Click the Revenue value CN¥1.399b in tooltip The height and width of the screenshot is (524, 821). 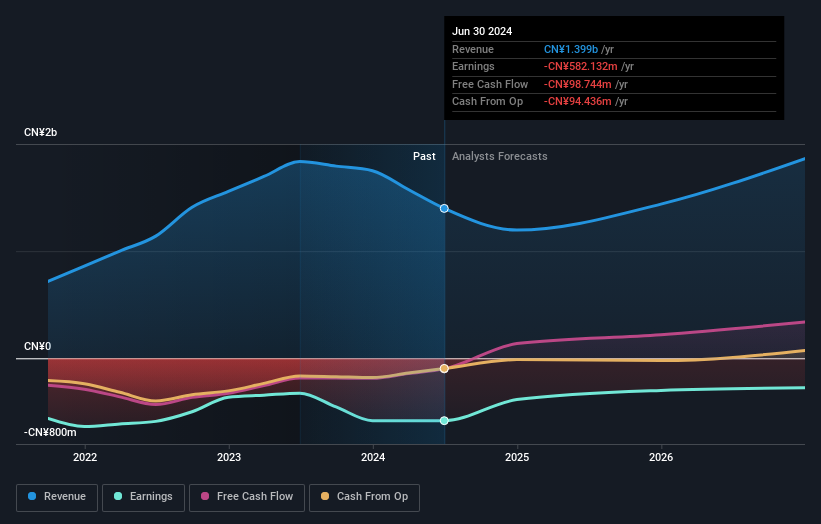click(x=571, y=49)
